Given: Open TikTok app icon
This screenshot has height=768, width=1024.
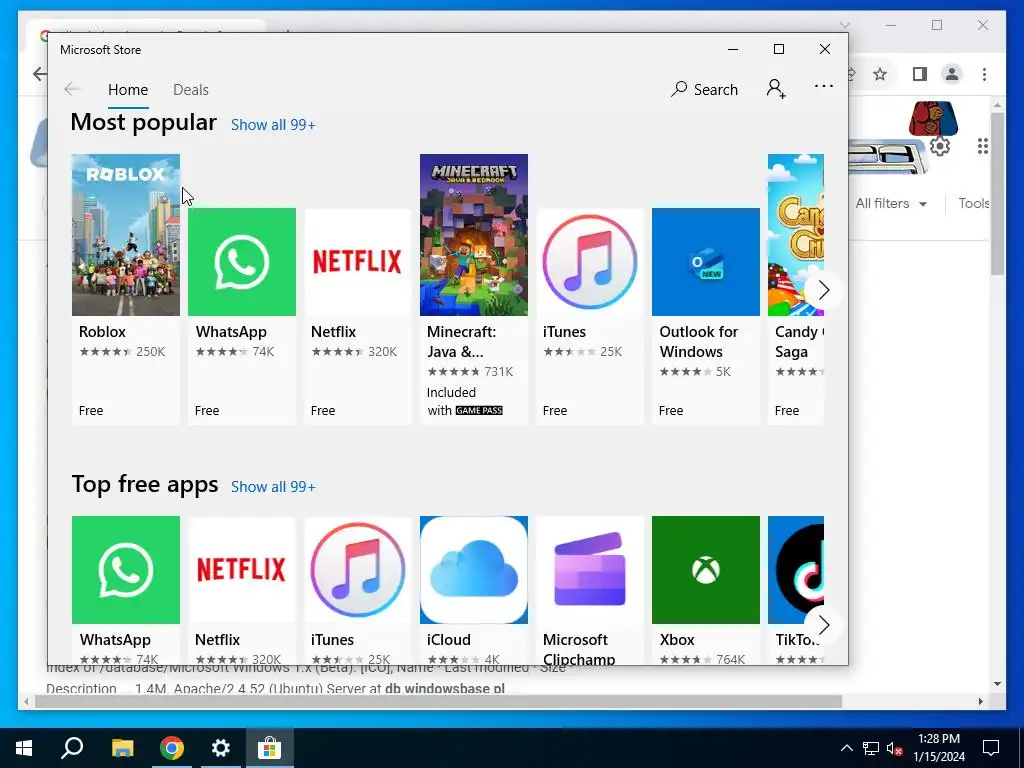Looking at the screenshot, I should click(x=795, y=570).
